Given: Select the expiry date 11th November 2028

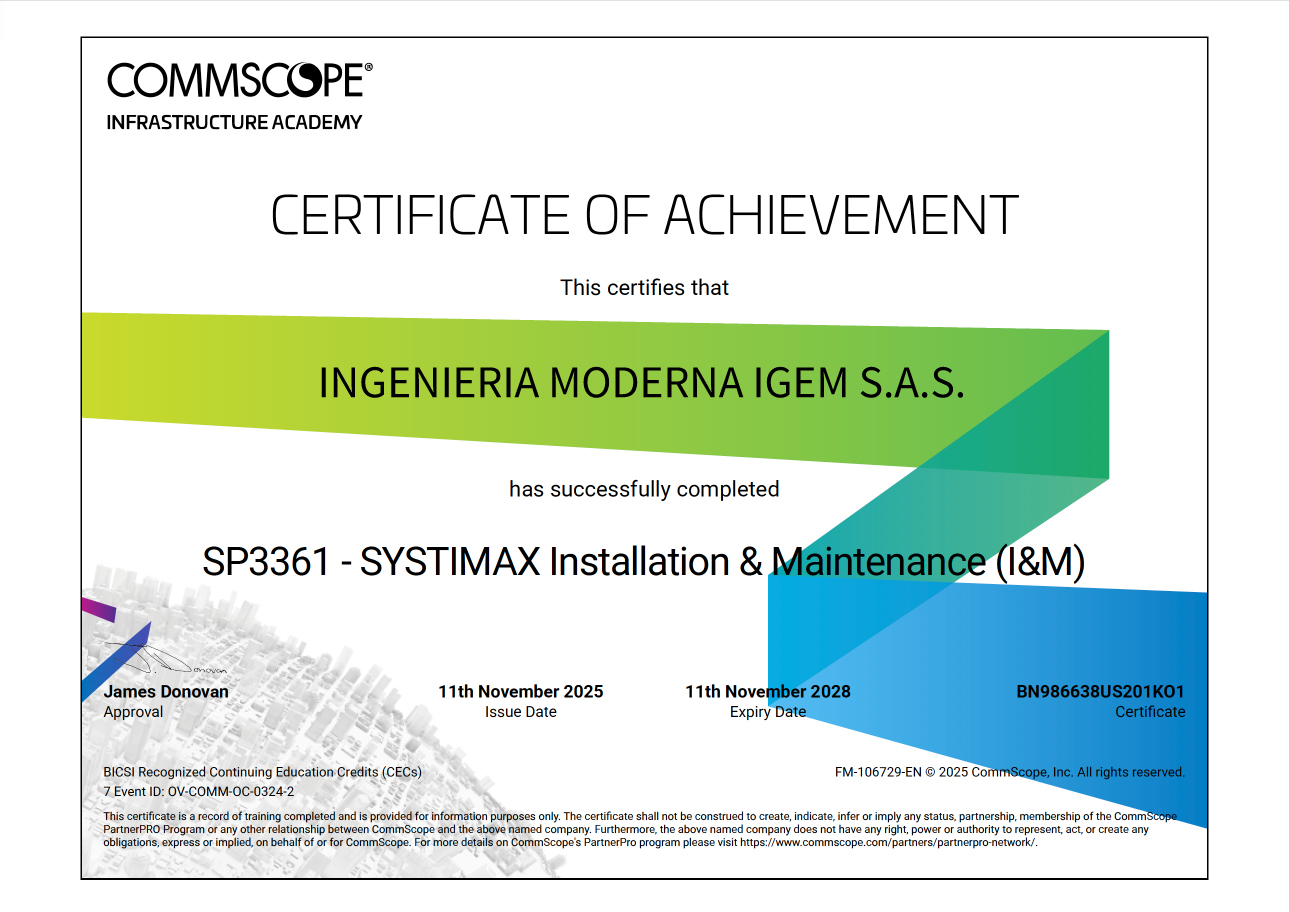Looking at the screenshot, I should (x=767, y=692).
